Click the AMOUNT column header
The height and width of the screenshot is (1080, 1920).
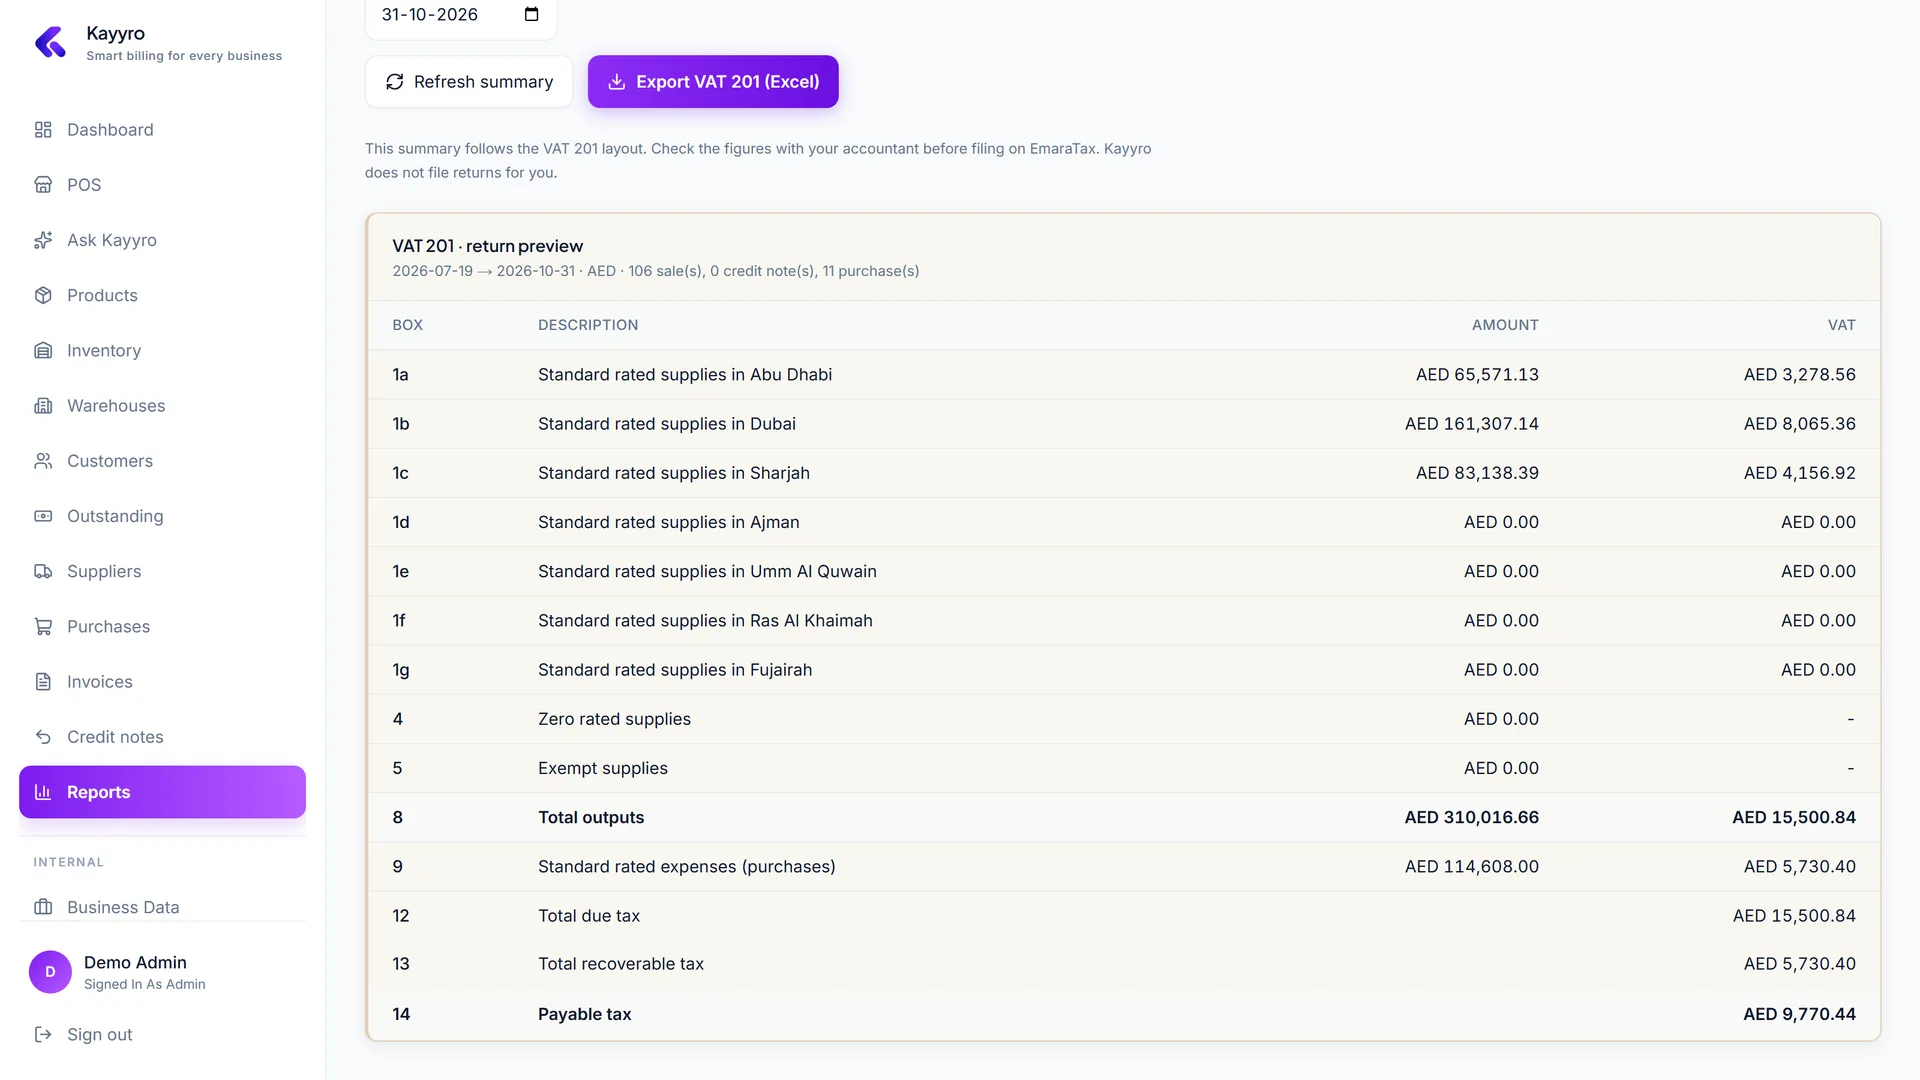(1505, 325)
